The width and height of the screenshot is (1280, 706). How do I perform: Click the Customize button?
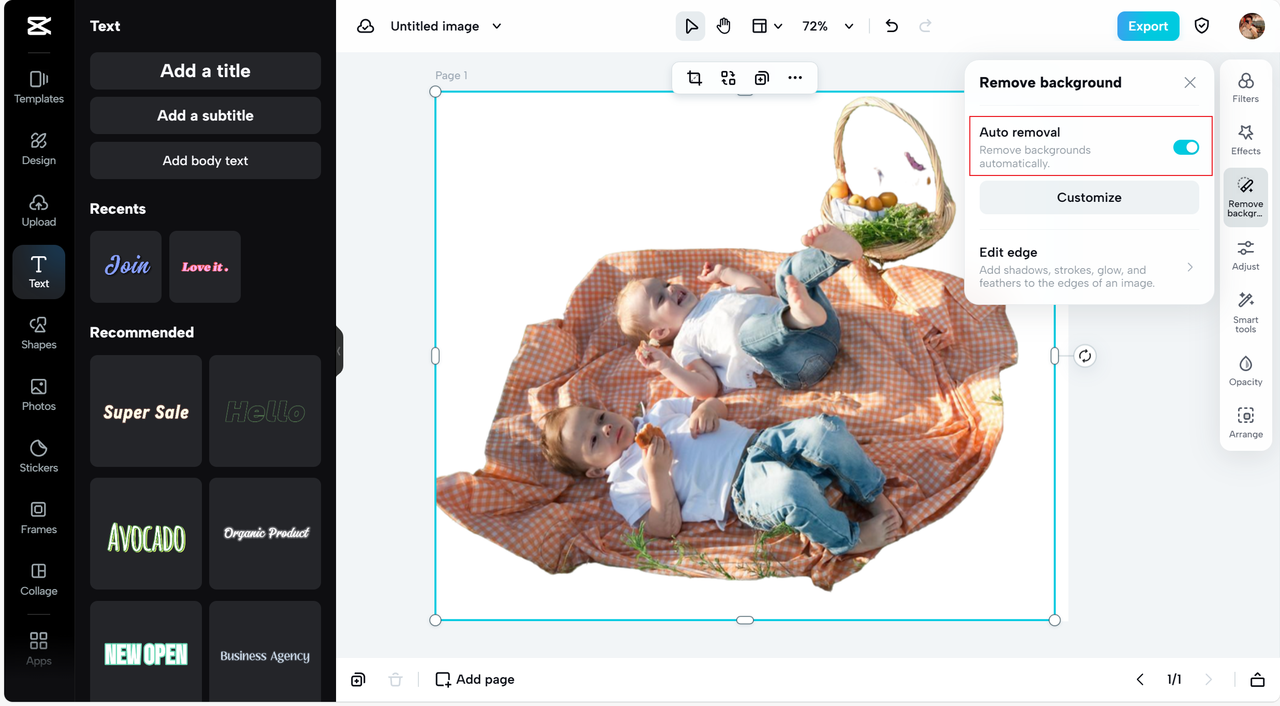click(1089, 197)
